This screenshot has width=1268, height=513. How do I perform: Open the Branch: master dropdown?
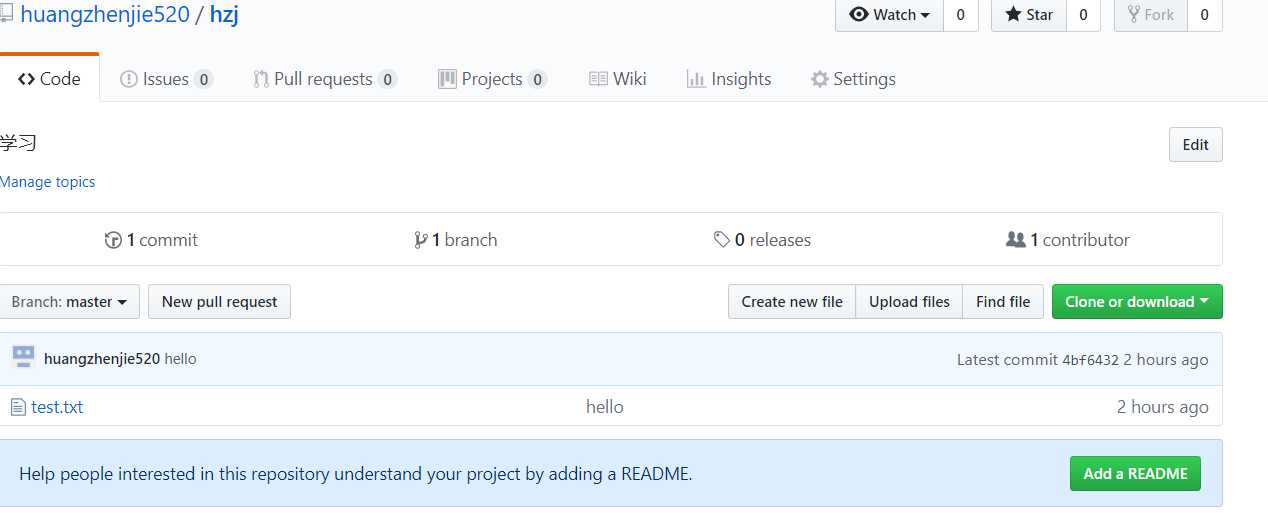pyautogui.click(x=69, y=302)
